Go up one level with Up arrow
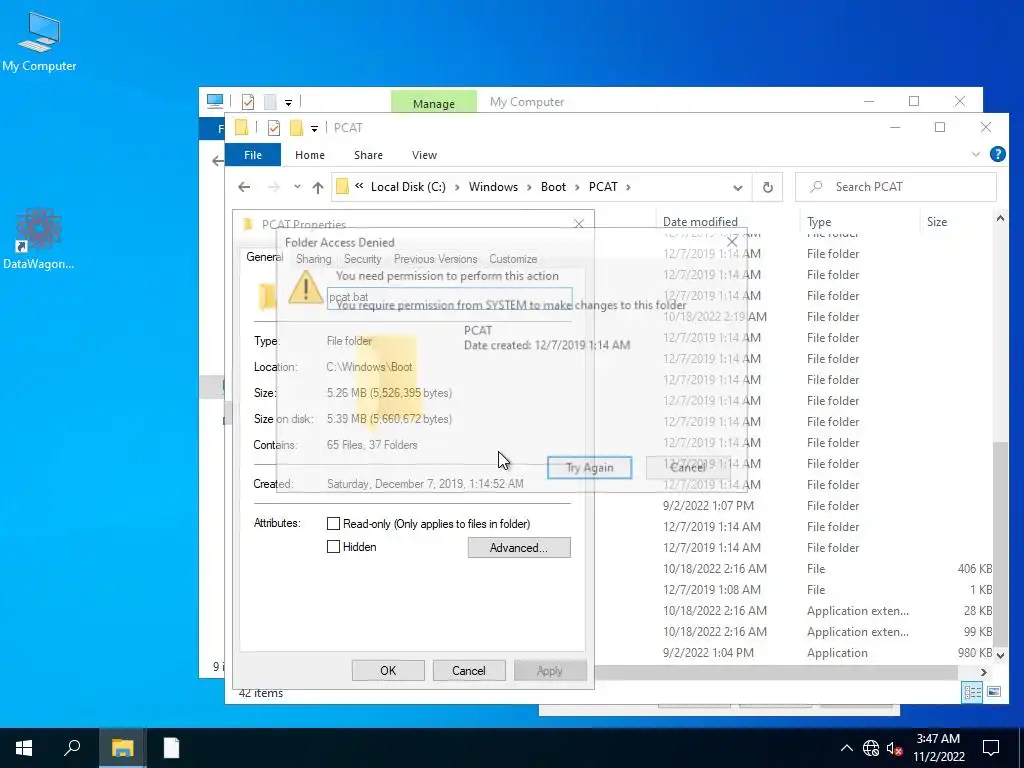This screenshot has height=768, width=1024. (x=318, y=187)
